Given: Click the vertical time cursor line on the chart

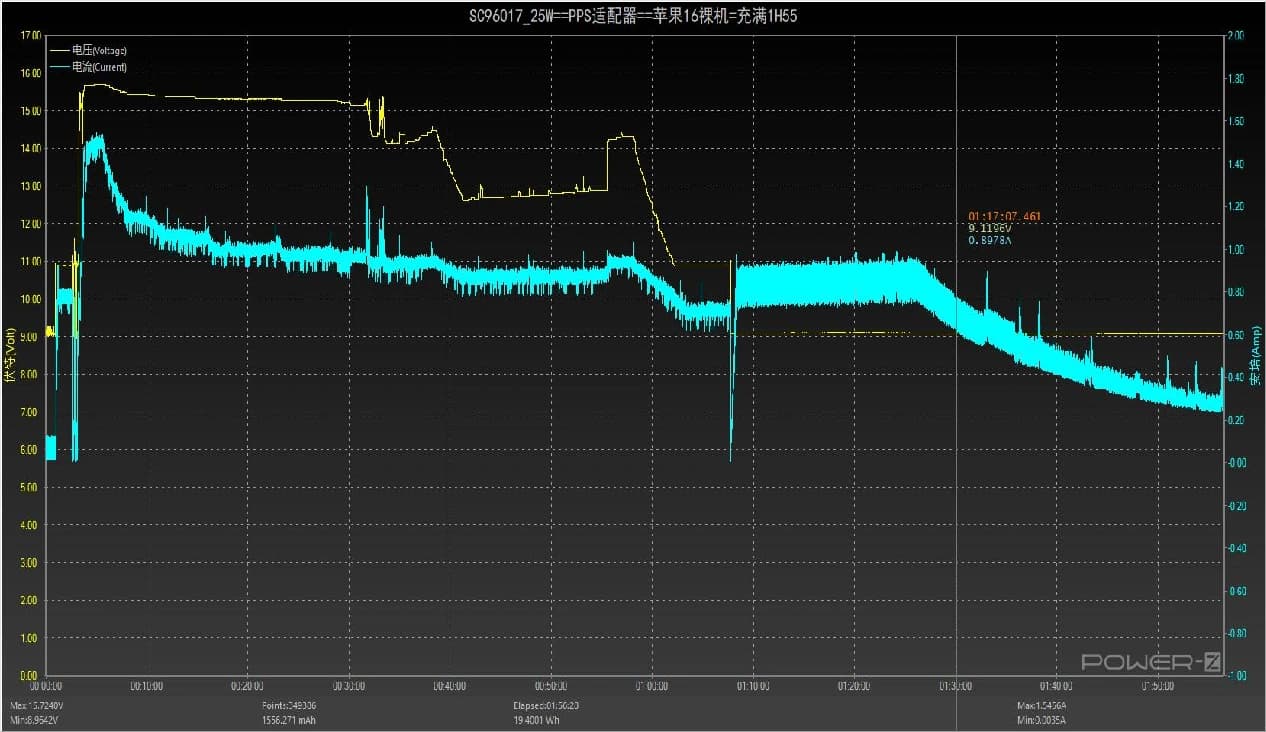Looking at the screenshot, I should tap(957, 355).
